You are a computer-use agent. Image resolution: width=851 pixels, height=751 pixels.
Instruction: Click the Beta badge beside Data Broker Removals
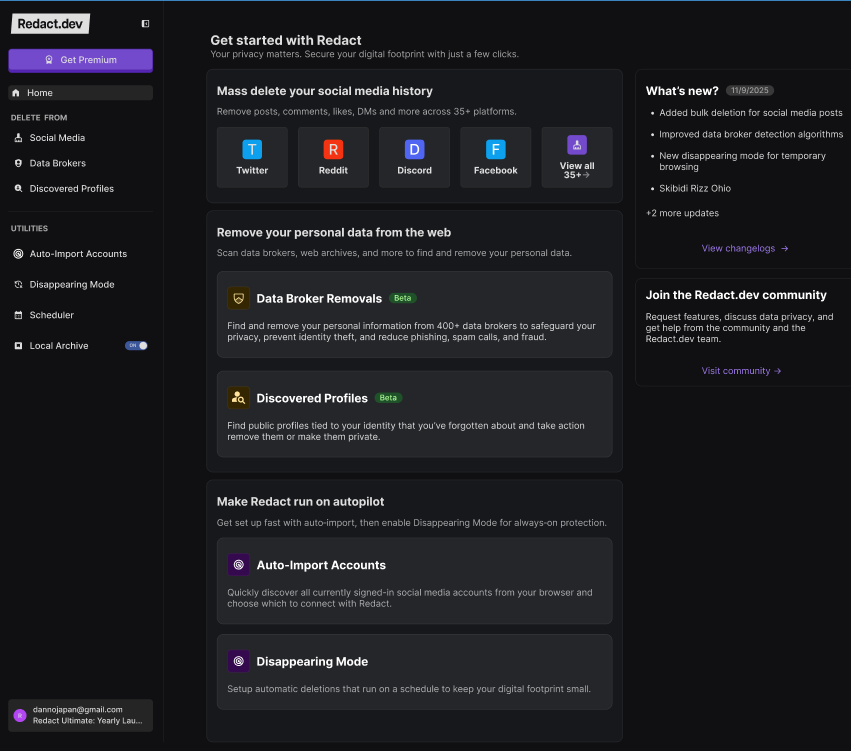coord(403,298)
